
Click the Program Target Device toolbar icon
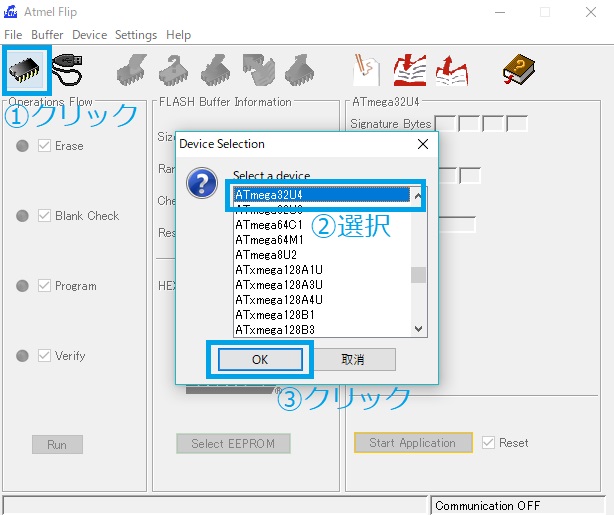coord(216,70)
